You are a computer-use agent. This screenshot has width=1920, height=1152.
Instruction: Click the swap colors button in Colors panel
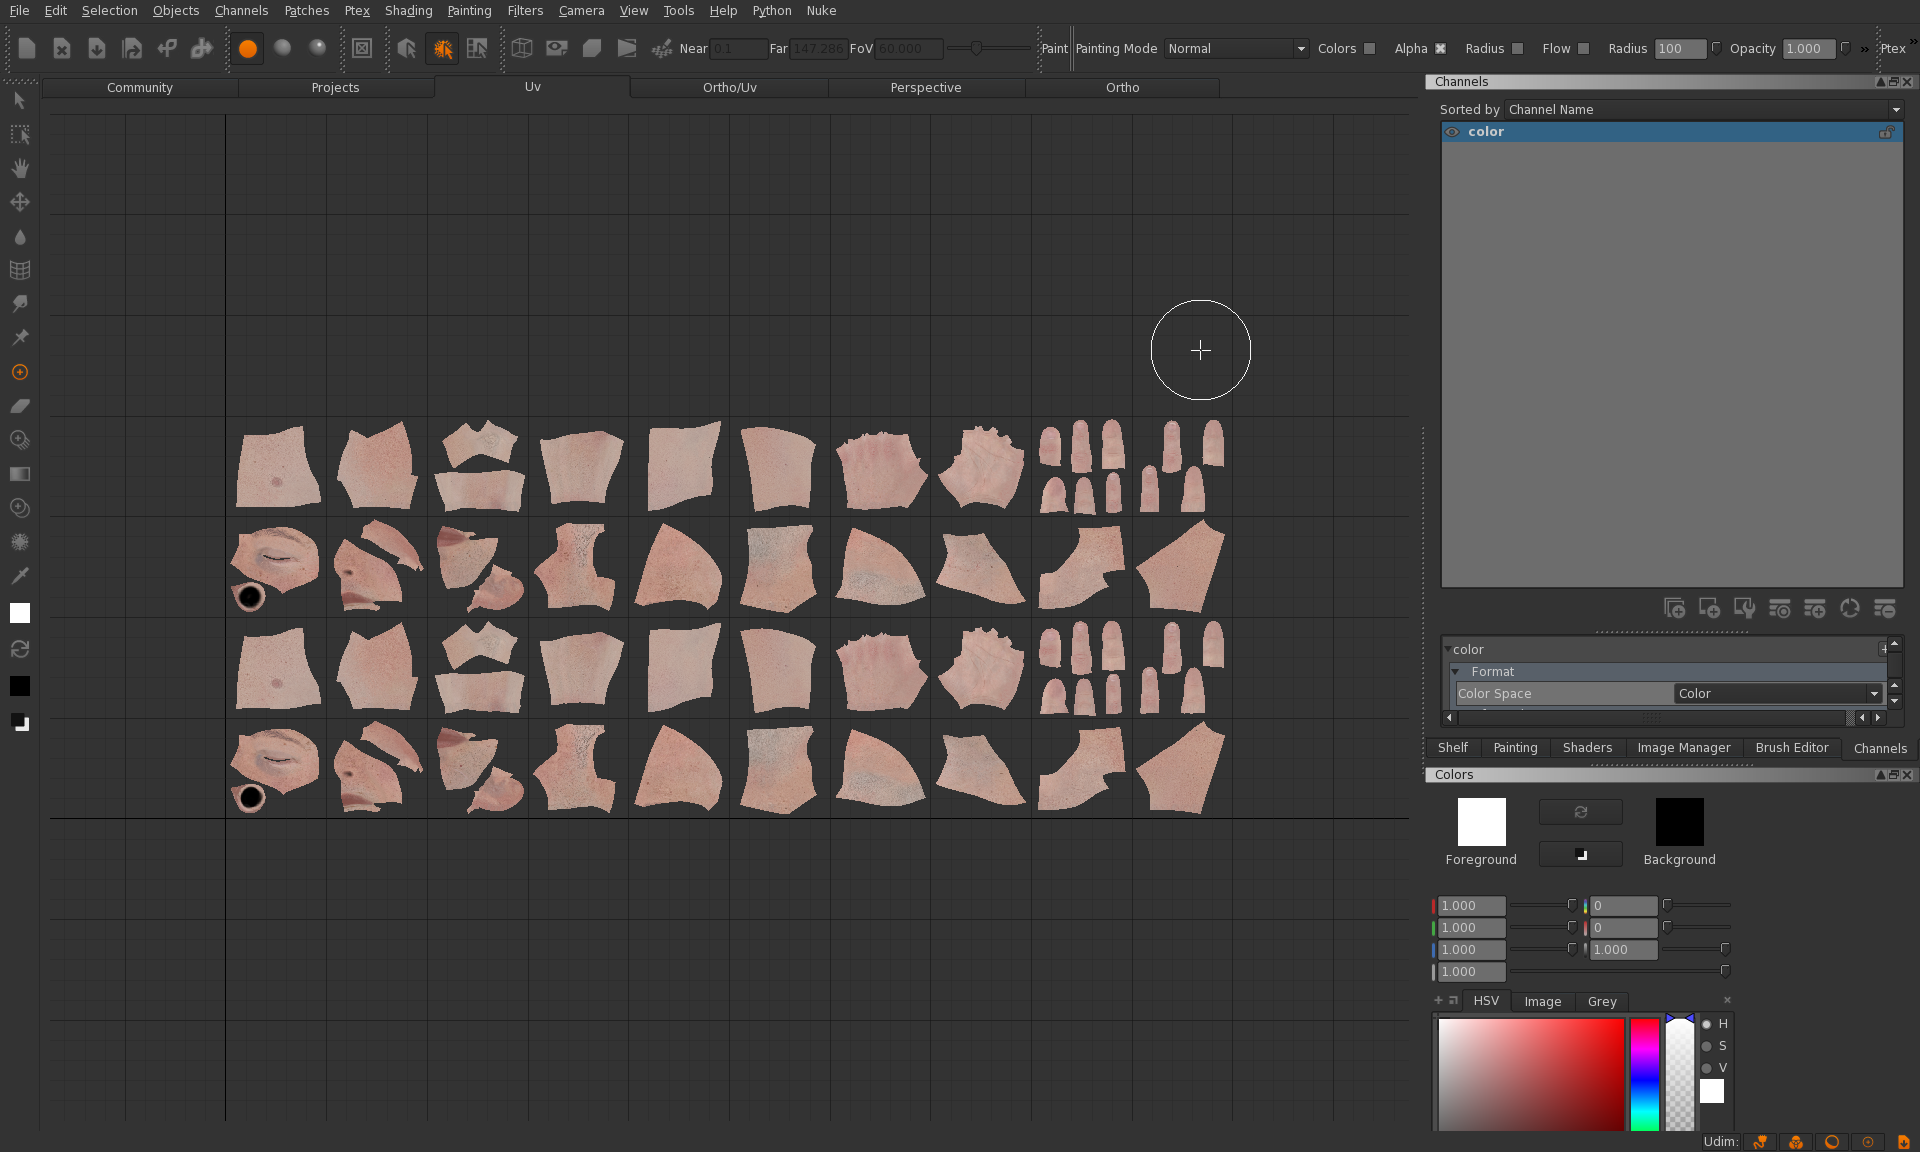tap(1580, 812)
